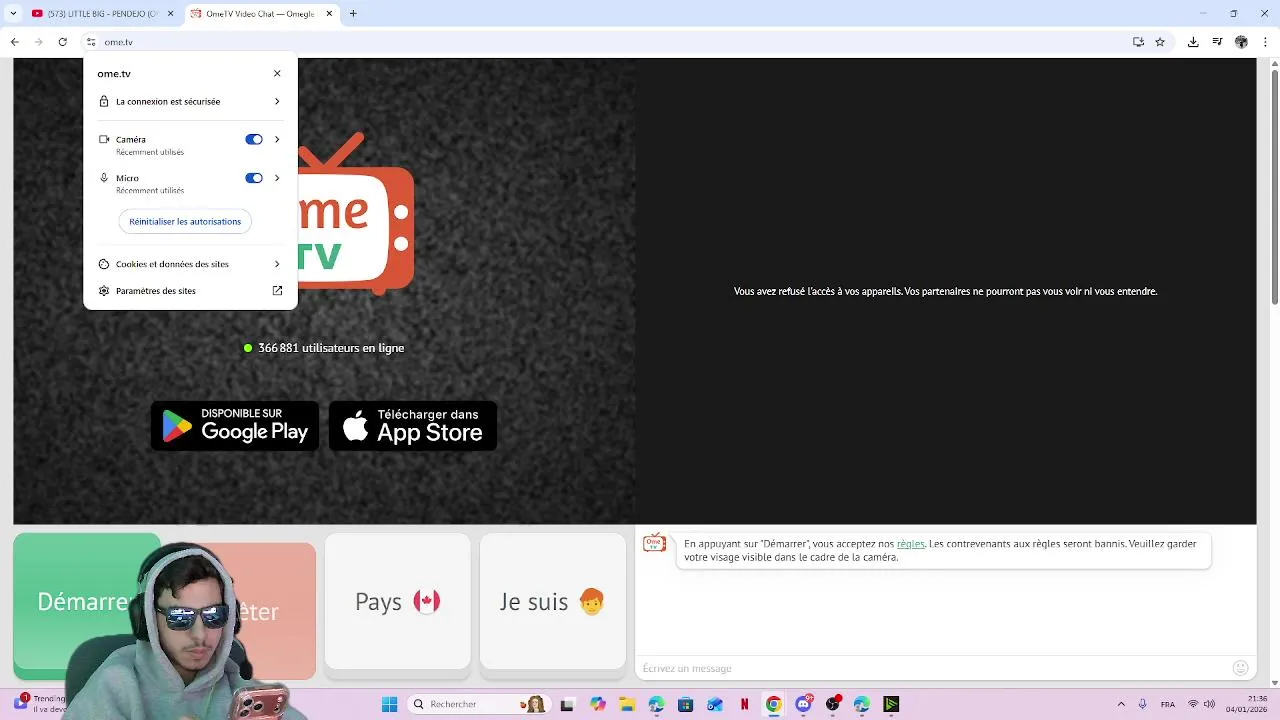Click the Écrivez un message input field
This screenshot has width=1280, height=720.
[x=930, y=668]
